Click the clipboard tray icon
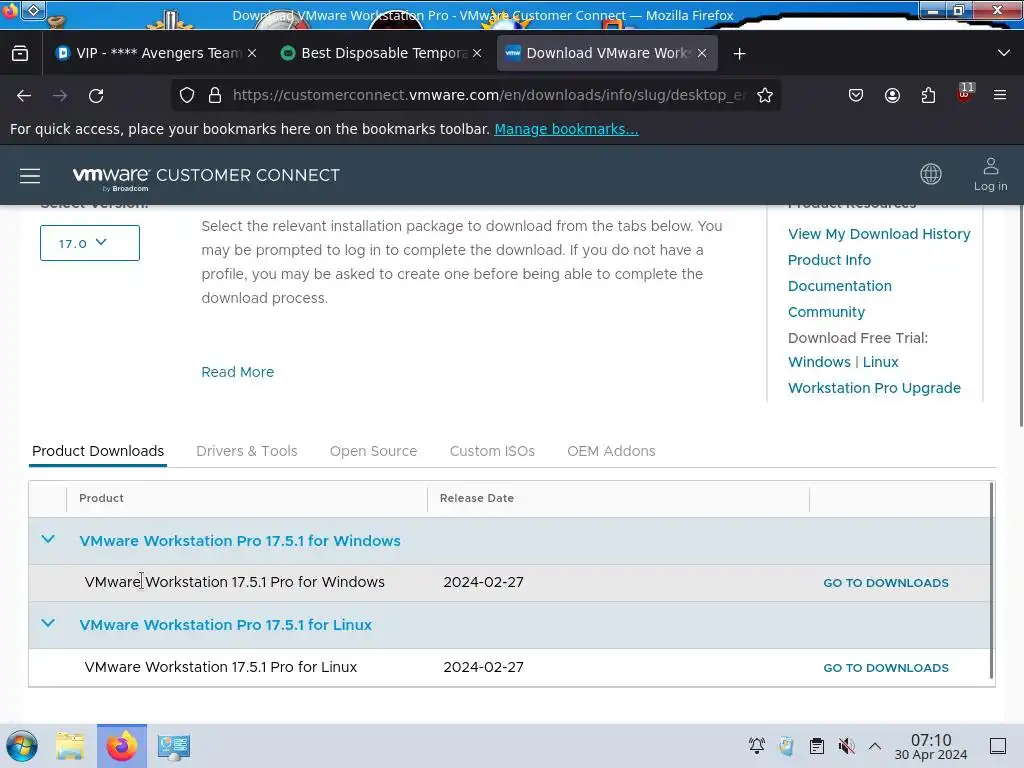The height and width of the screenshot is (768, 1024). (816, 746)
